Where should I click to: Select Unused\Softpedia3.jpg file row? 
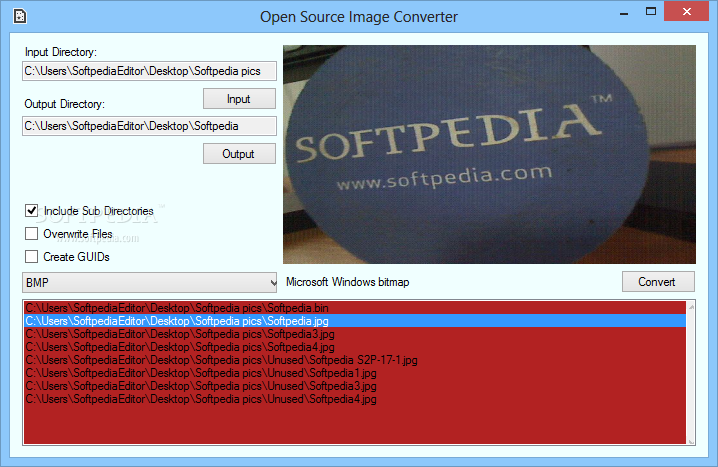click(355, 386)
